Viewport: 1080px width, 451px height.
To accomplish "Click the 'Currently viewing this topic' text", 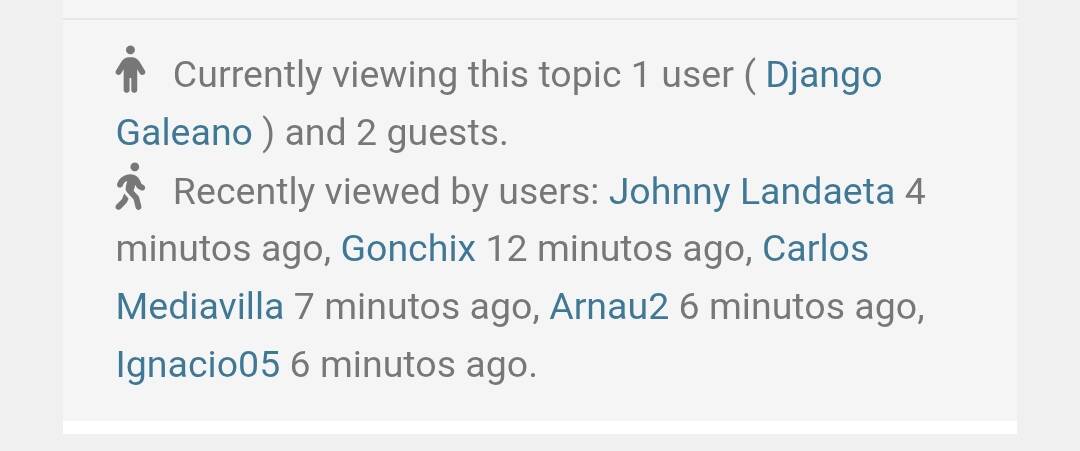I will pyautogui.click(x=397, y=74).
